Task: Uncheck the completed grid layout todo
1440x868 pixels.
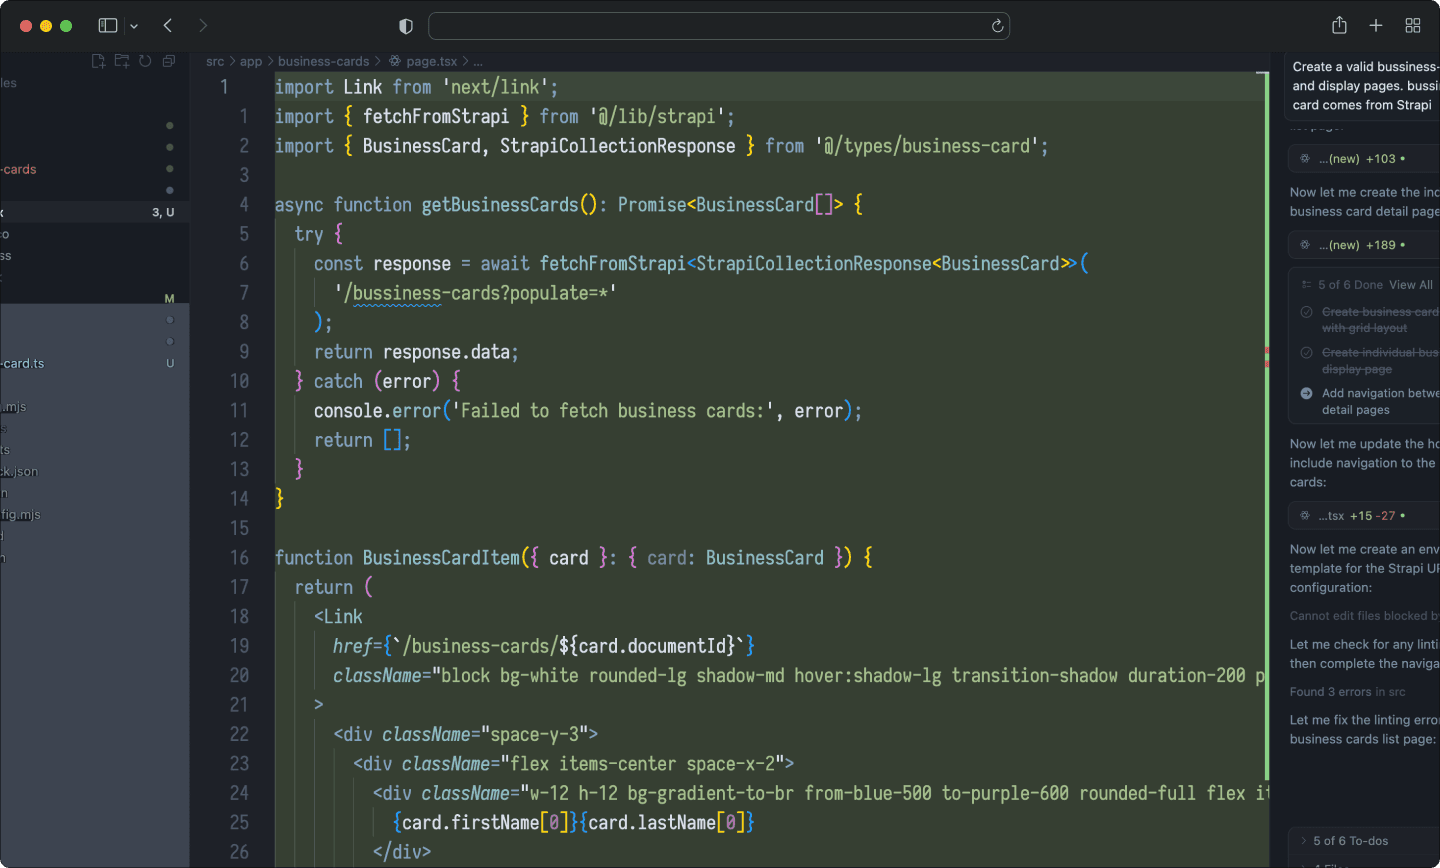Action: point(1306,311)
